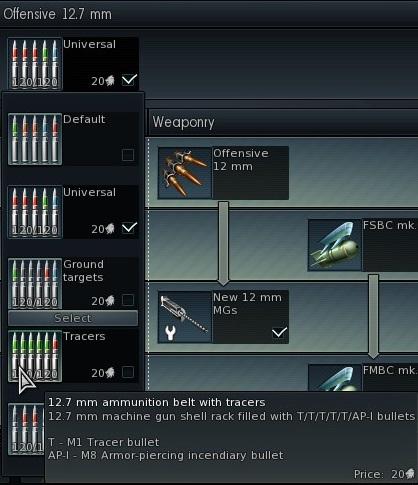Click the Offensive 12 mm bullets icon
The width and height of the screenshot is (418, 485).
tap(185, 173)
